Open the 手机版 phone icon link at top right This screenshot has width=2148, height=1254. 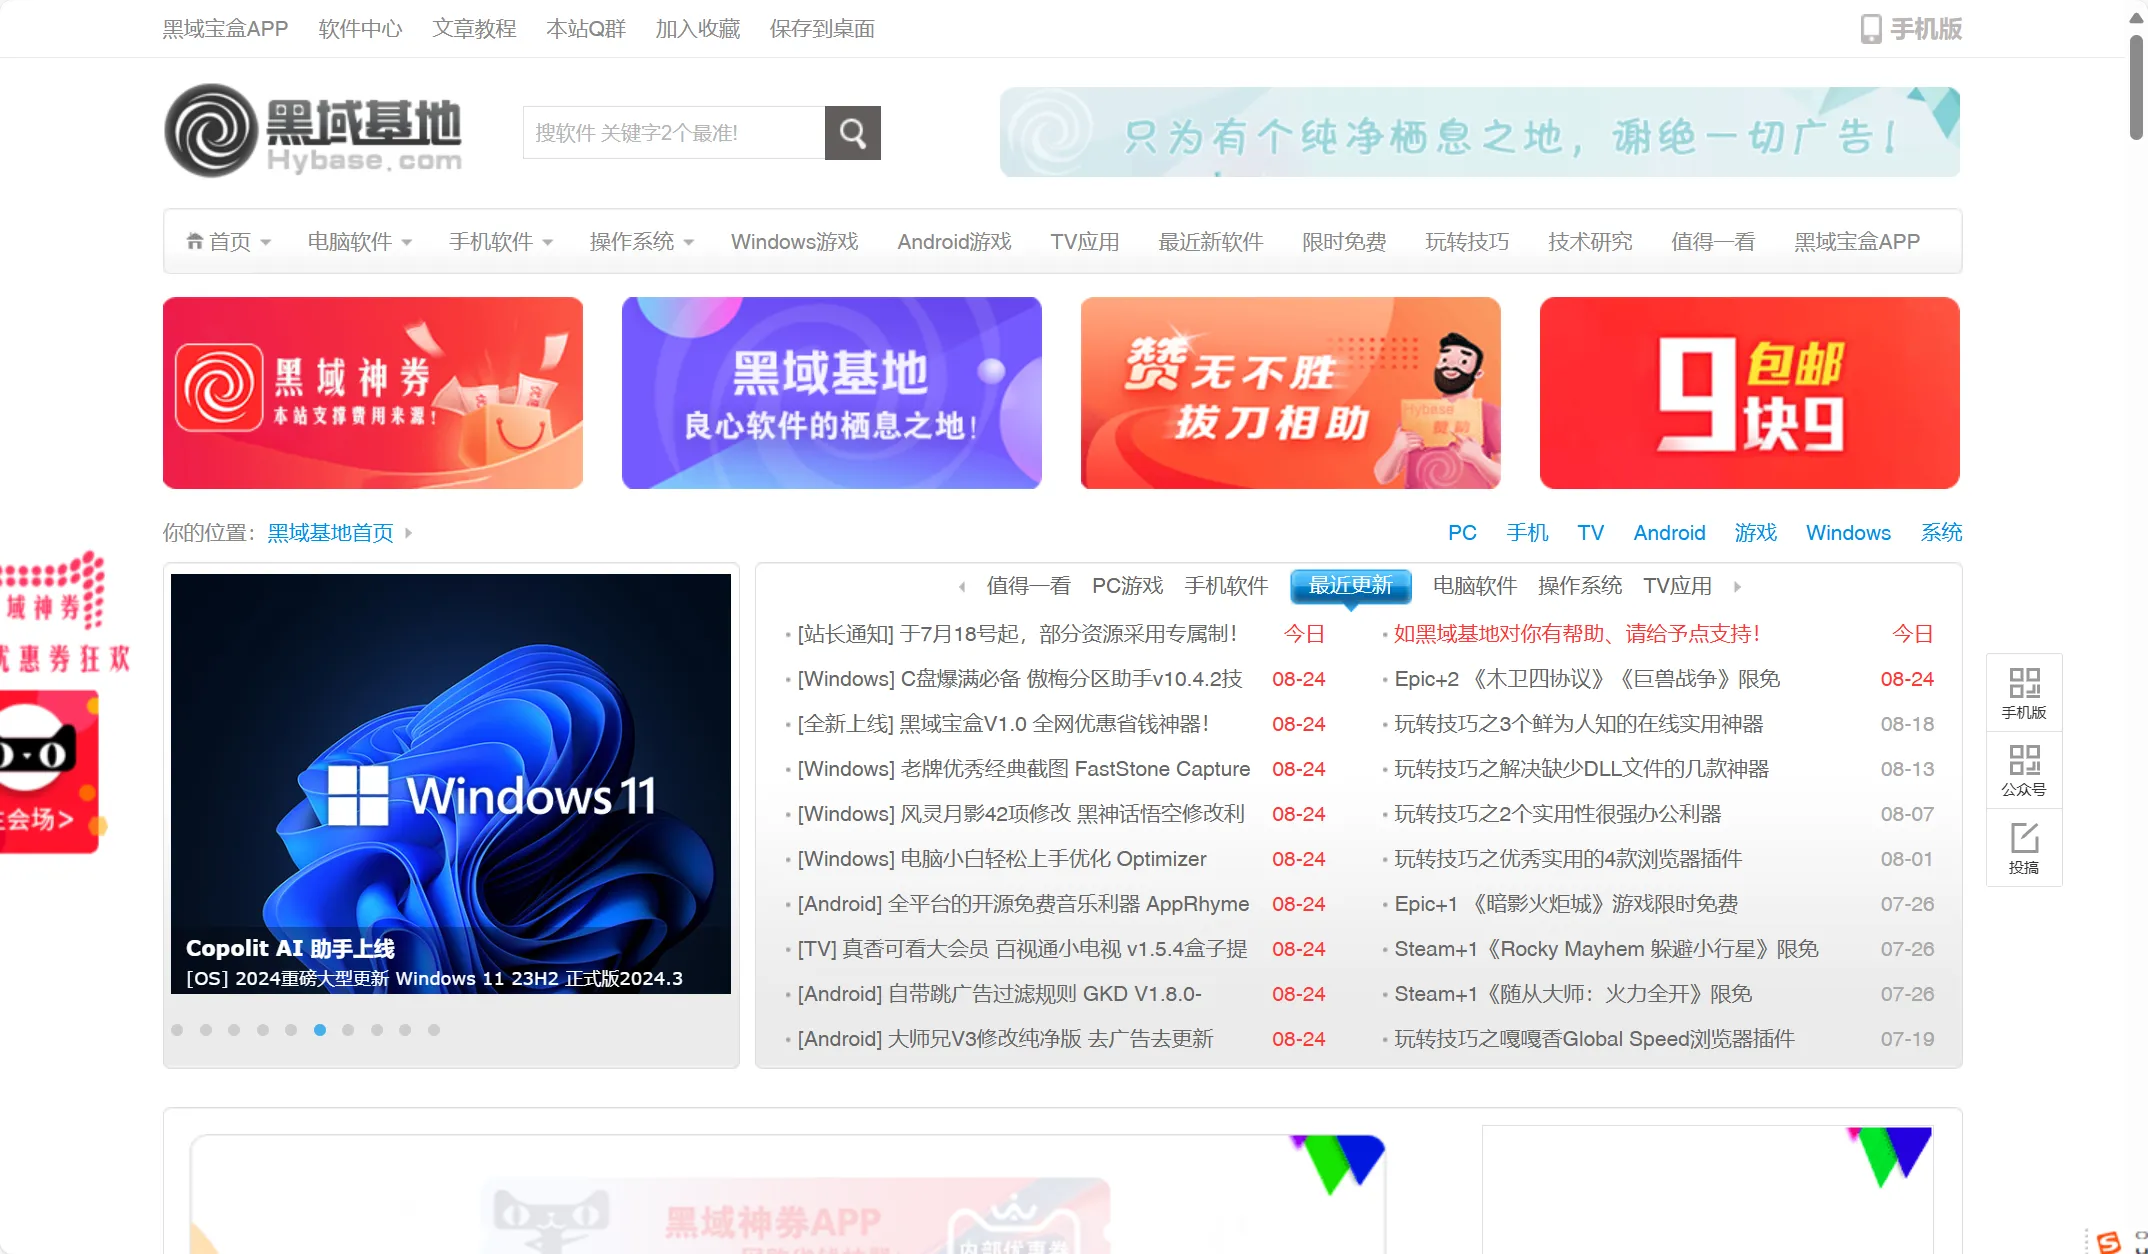coord(1911,29)
